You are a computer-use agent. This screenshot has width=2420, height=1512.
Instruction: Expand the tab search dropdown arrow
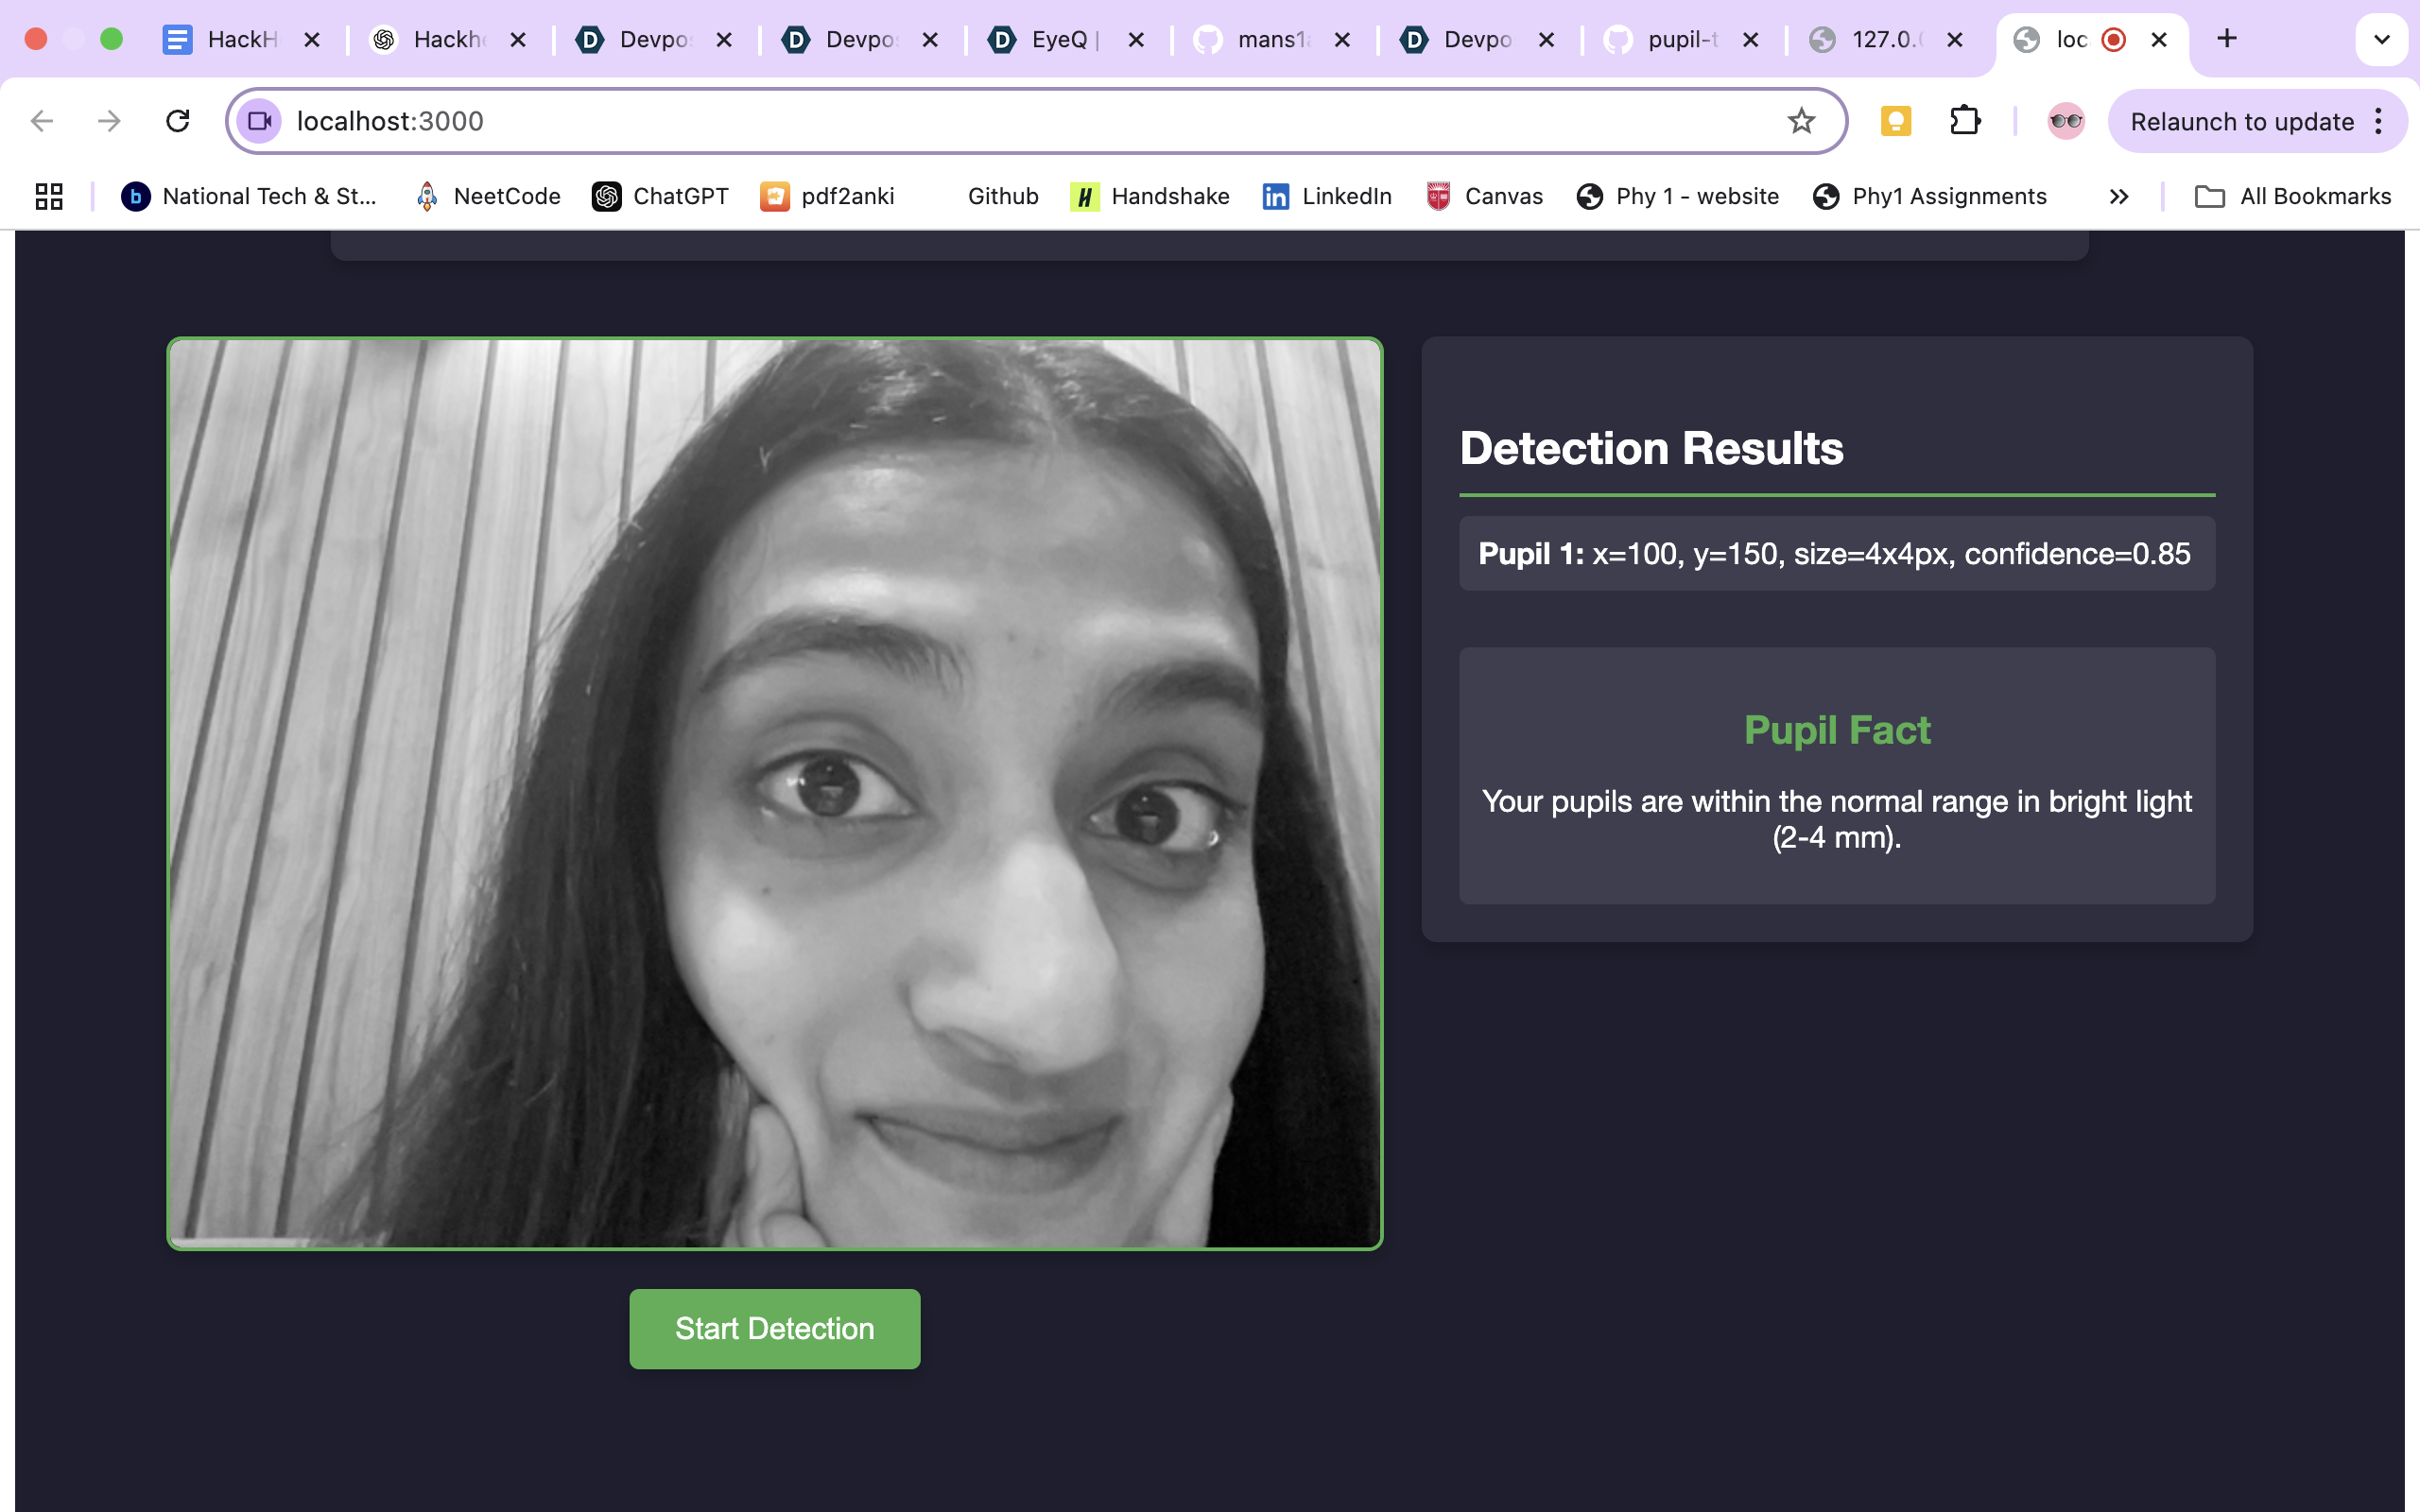[2381, 39]
